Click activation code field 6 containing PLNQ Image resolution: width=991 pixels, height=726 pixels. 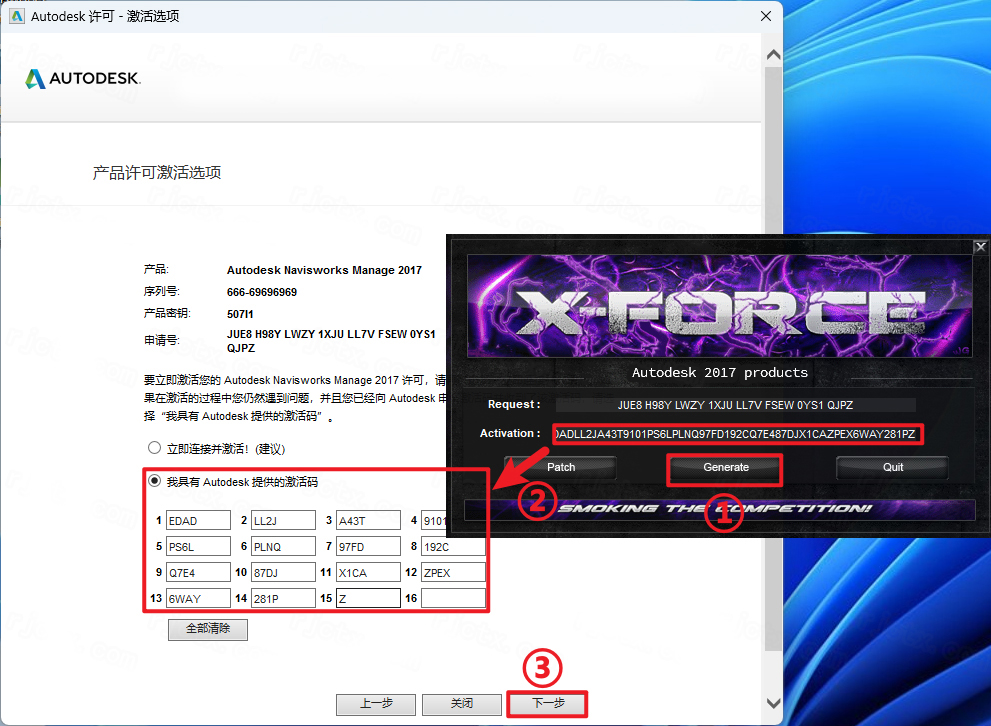[x=283, y=546]
